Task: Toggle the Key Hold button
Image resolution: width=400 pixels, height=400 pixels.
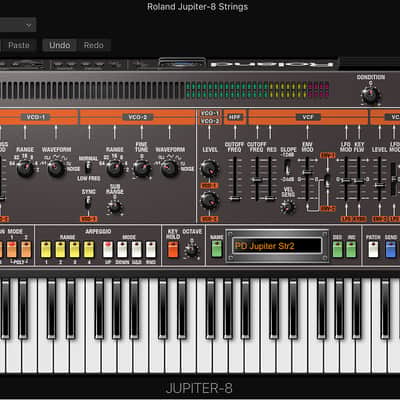Action: click(173, 250)
